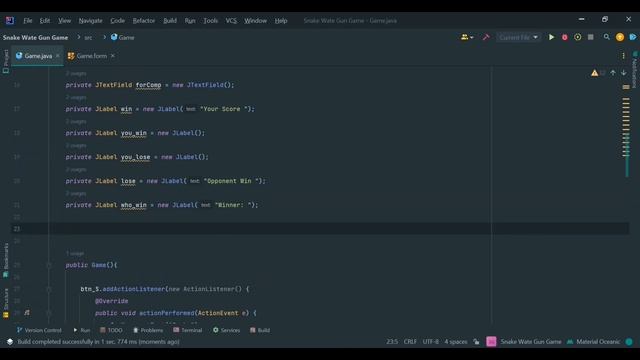Select the Game class breadcrumb
This screenshot has width=640, height=360.
point(122,38)
